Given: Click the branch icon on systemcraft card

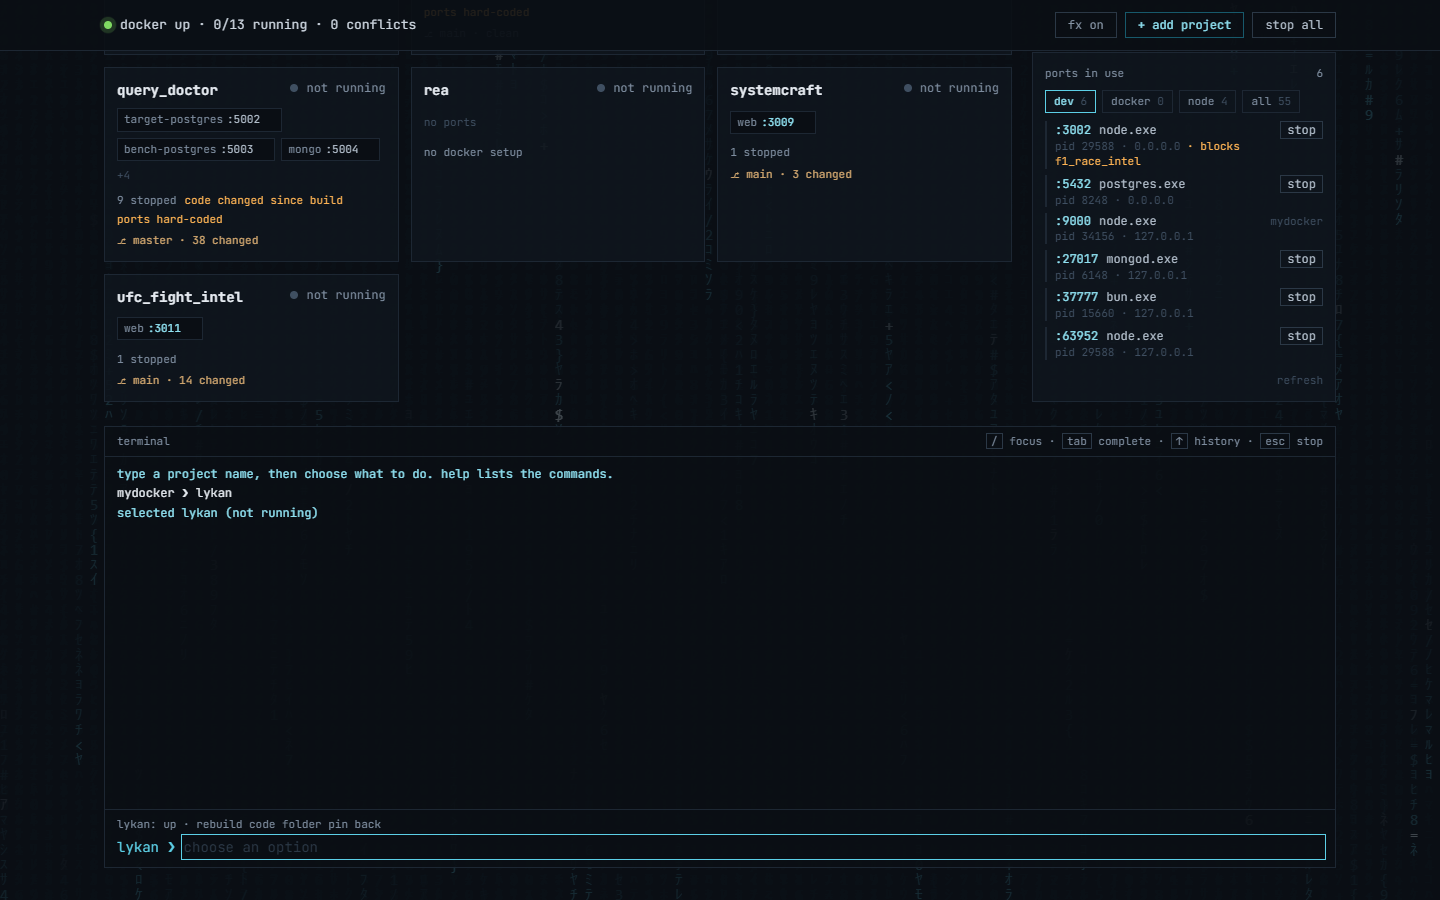Looking at the screenshot, I should click(x=735, y=175).
